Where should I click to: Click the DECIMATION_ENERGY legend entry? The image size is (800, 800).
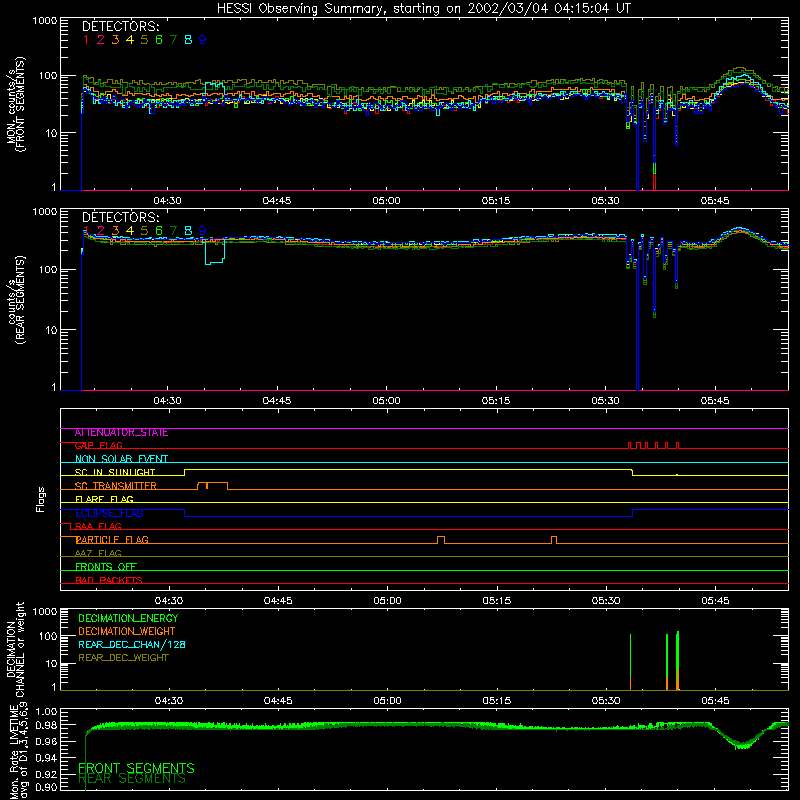(128, 618)
